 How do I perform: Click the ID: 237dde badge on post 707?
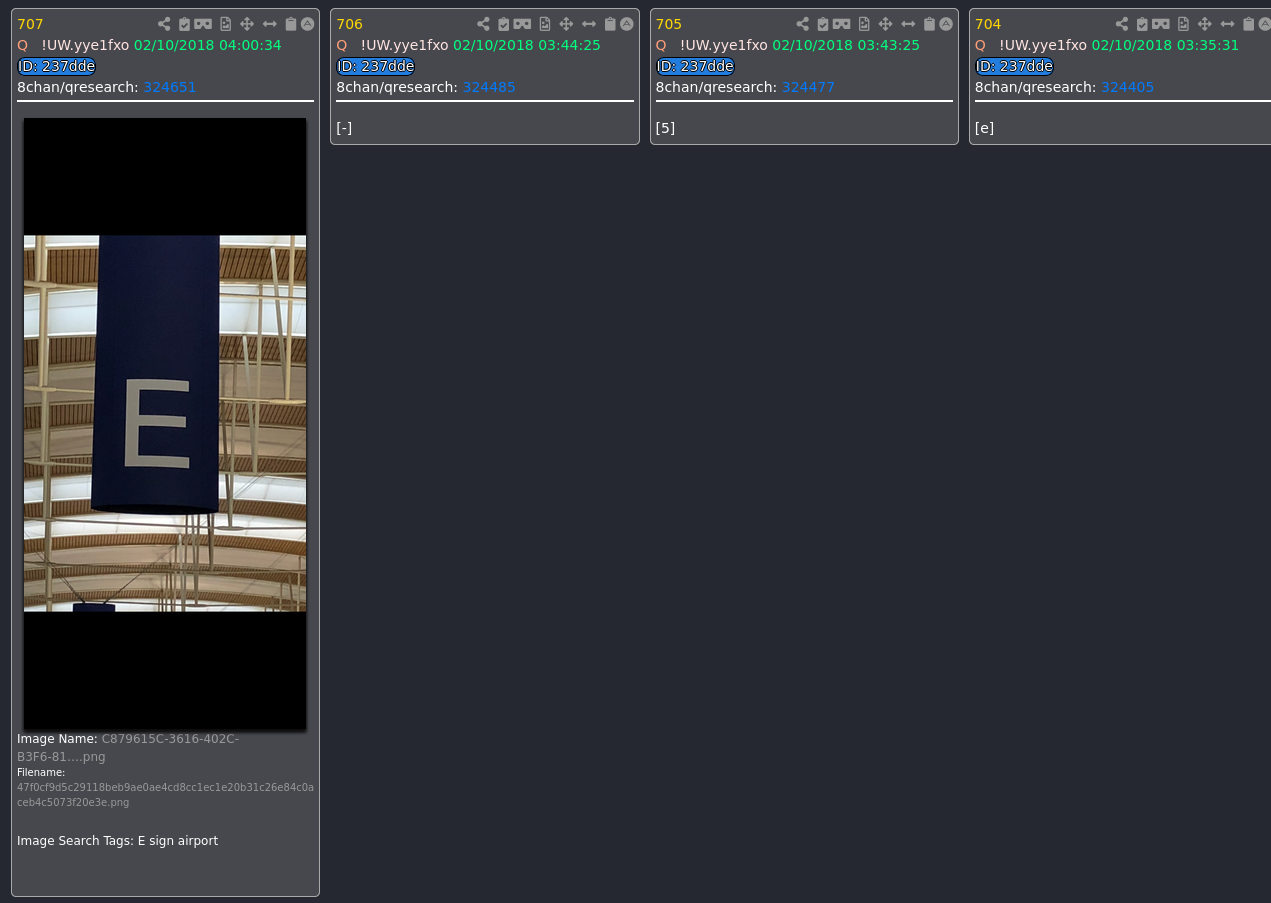(56, 66)
